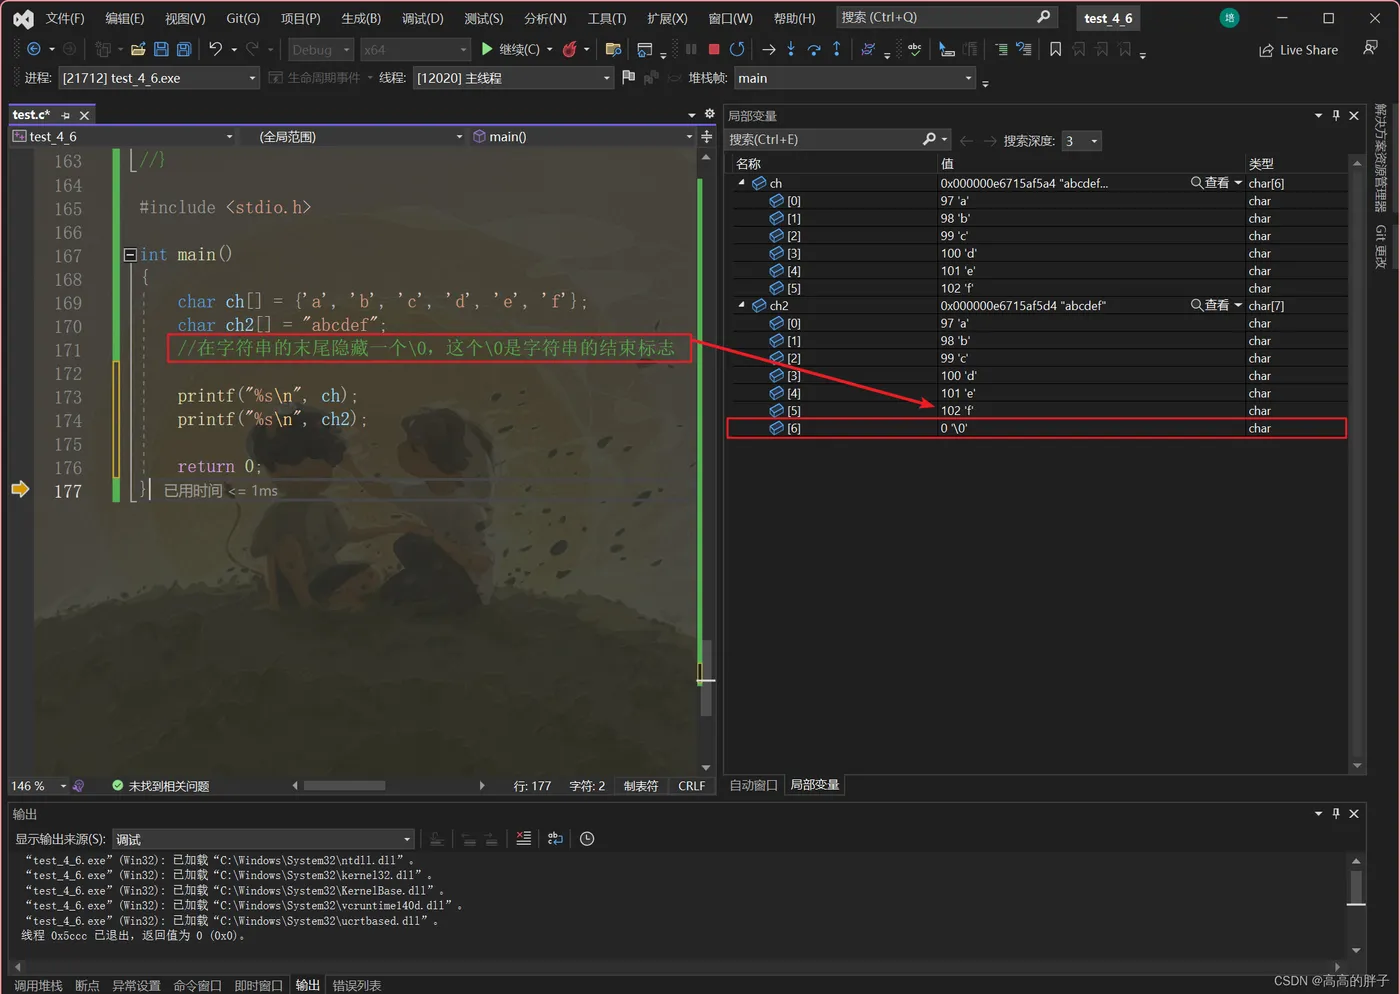Click the feedback icon next to Live Share
This screenshot has height=994, width=1400.
coord(1370,48)
